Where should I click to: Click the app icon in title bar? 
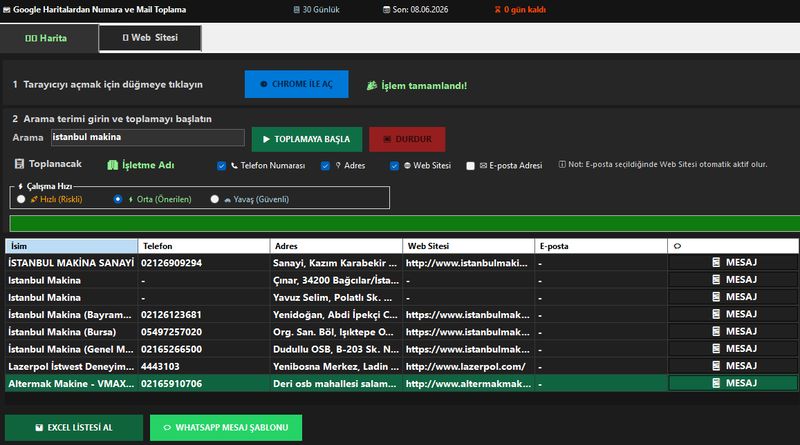(7, 10)
